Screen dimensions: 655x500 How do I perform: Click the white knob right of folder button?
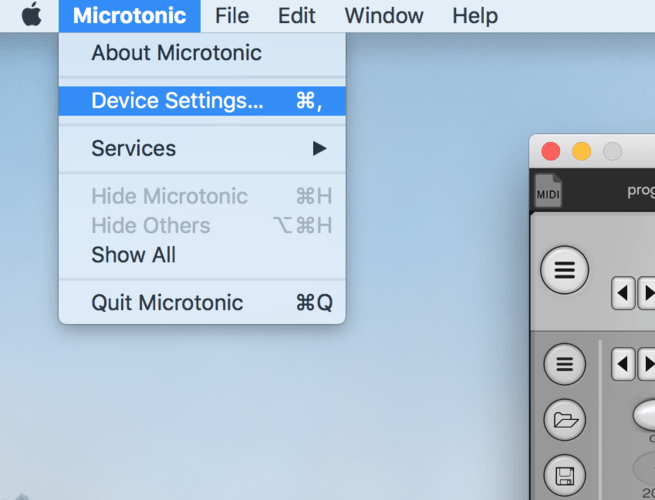(x=645, y=415)
